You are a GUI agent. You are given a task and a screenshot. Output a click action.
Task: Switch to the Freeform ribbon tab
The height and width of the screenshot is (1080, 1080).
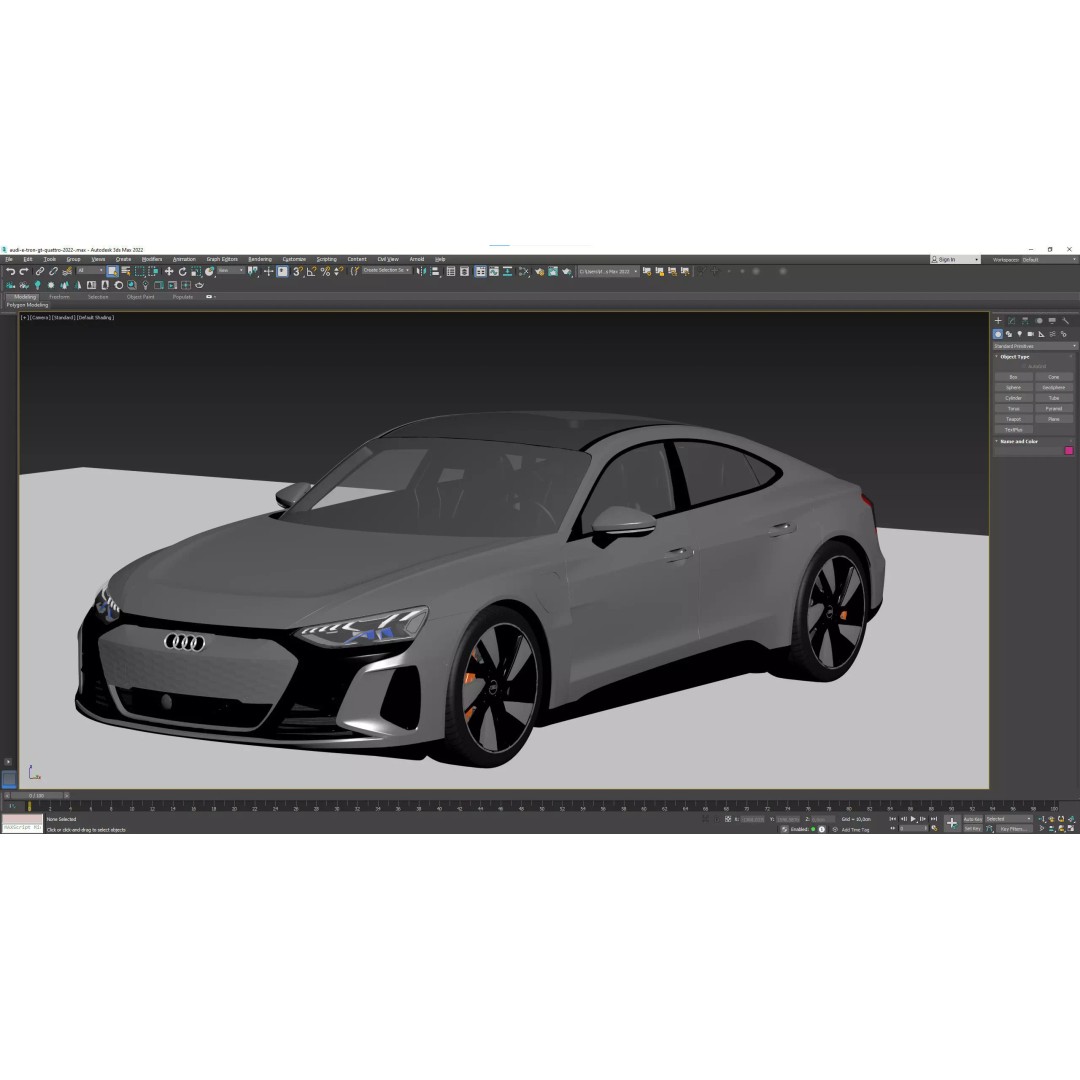(x=59, y=297)
